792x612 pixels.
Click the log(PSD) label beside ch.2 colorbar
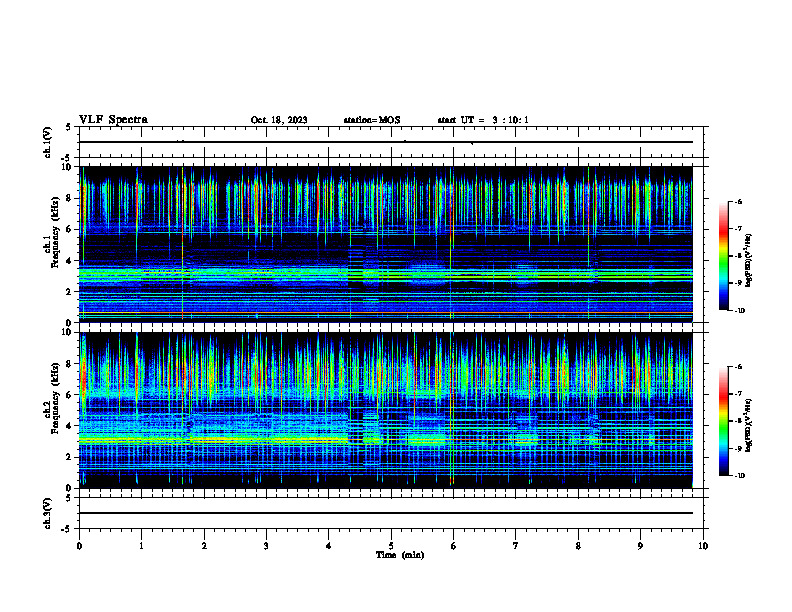[749, 426]
